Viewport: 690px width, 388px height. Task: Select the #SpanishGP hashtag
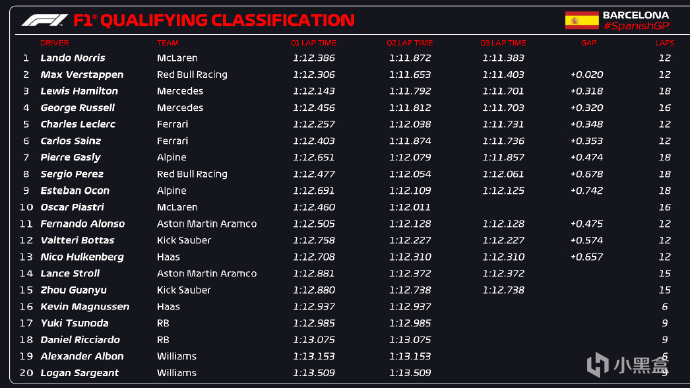pos(636,26)
